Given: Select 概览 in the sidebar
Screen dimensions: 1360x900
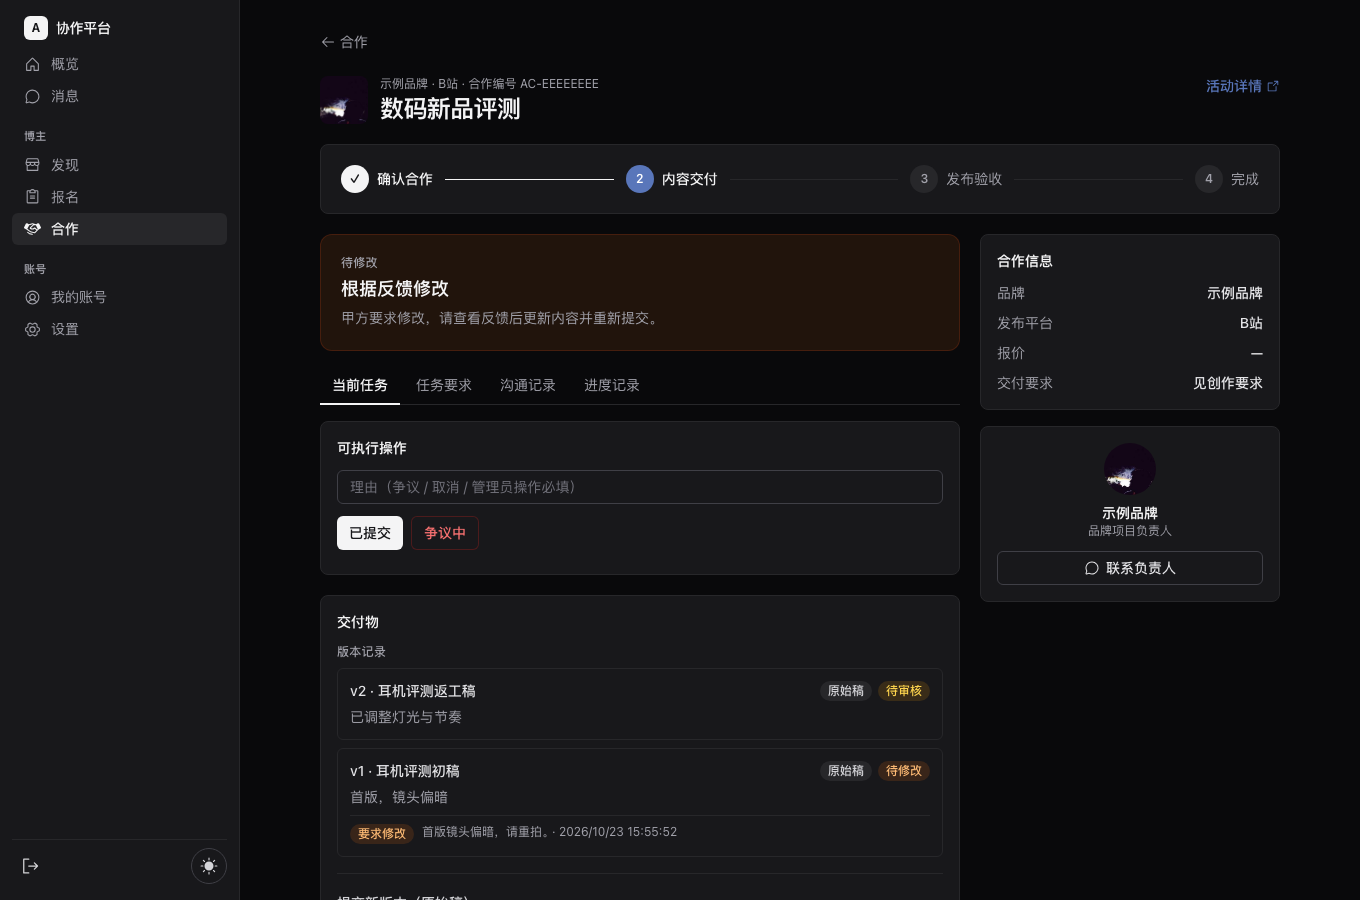Looking at the screenshot, I should point(120,64).
